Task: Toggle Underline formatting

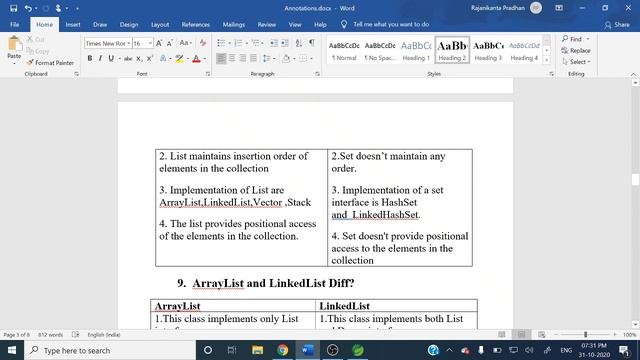Action: (x=111, y=59)
